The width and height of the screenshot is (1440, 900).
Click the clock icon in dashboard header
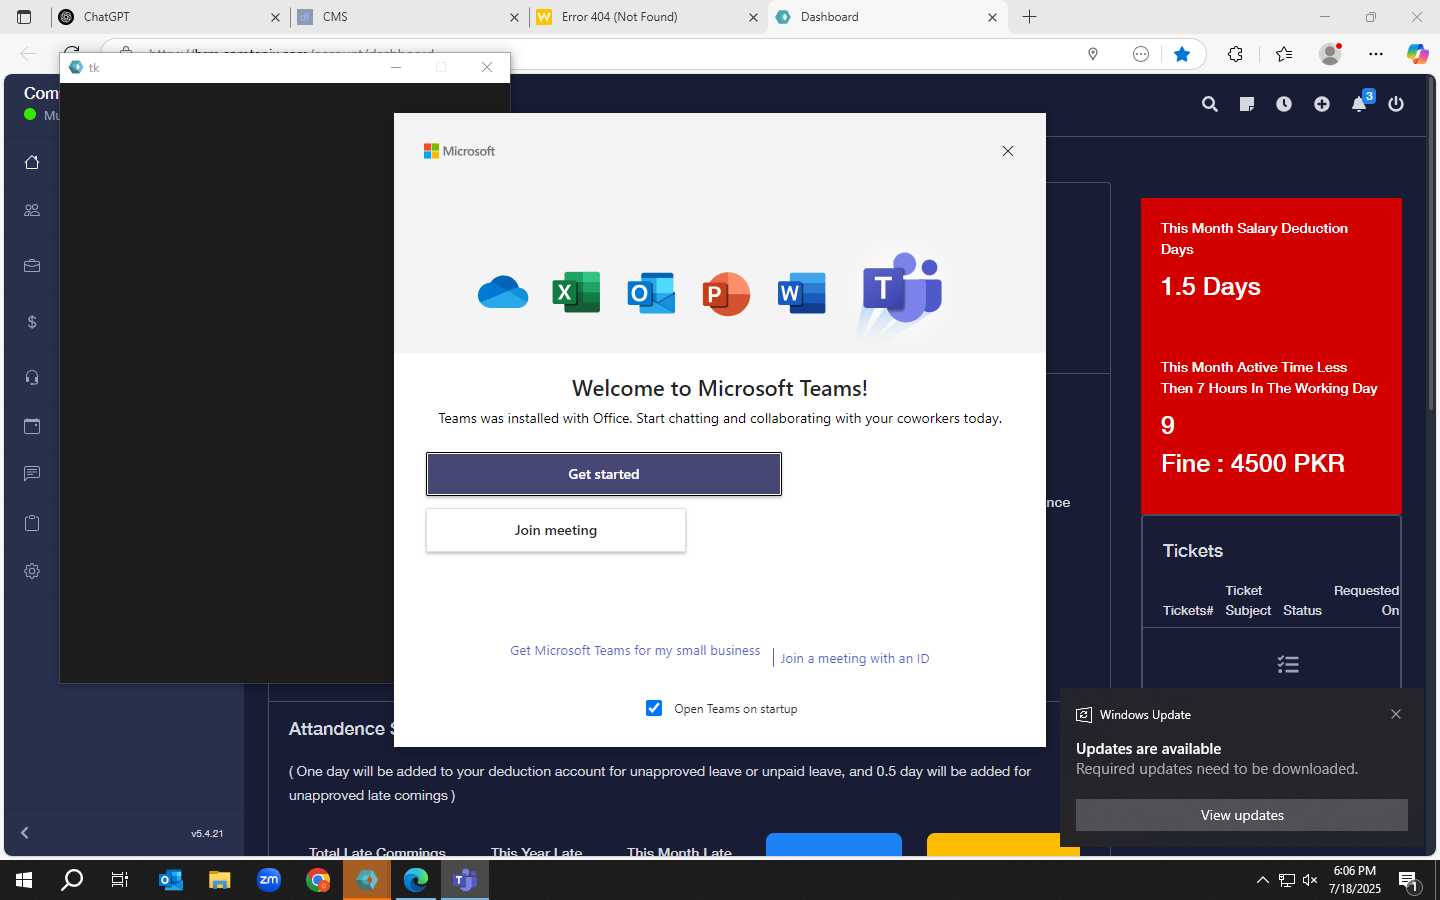click(1284, 104)
